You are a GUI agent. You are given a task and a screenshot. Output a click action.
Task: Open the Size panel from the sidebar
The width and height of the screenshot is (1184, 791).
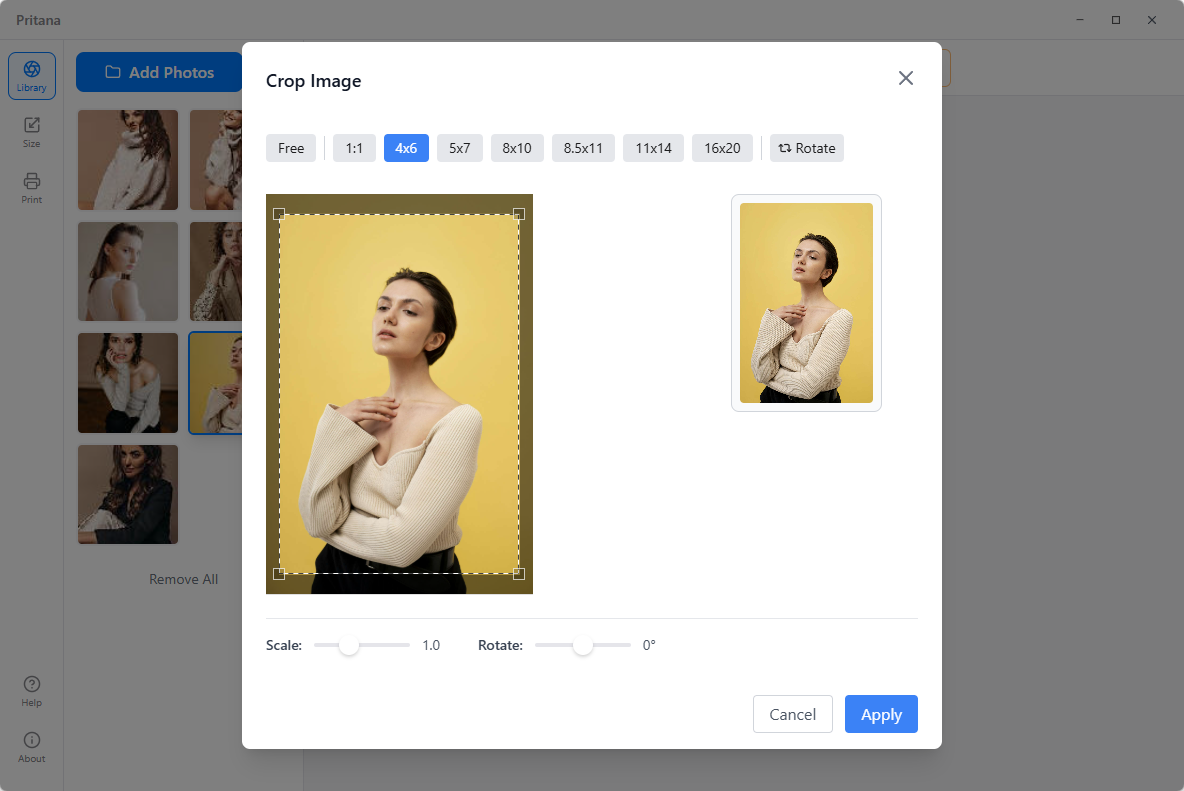pyautogui.click(x=31, y=130)
